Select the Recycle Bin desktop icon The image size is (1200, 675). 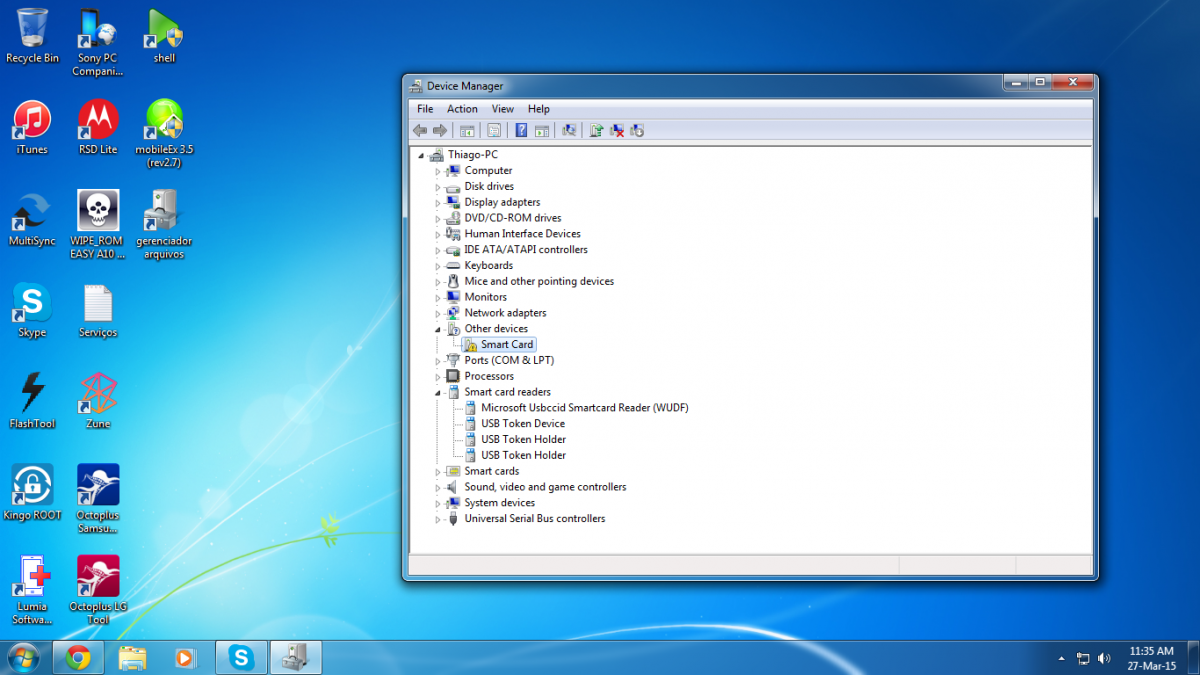[x=32, y=36]
